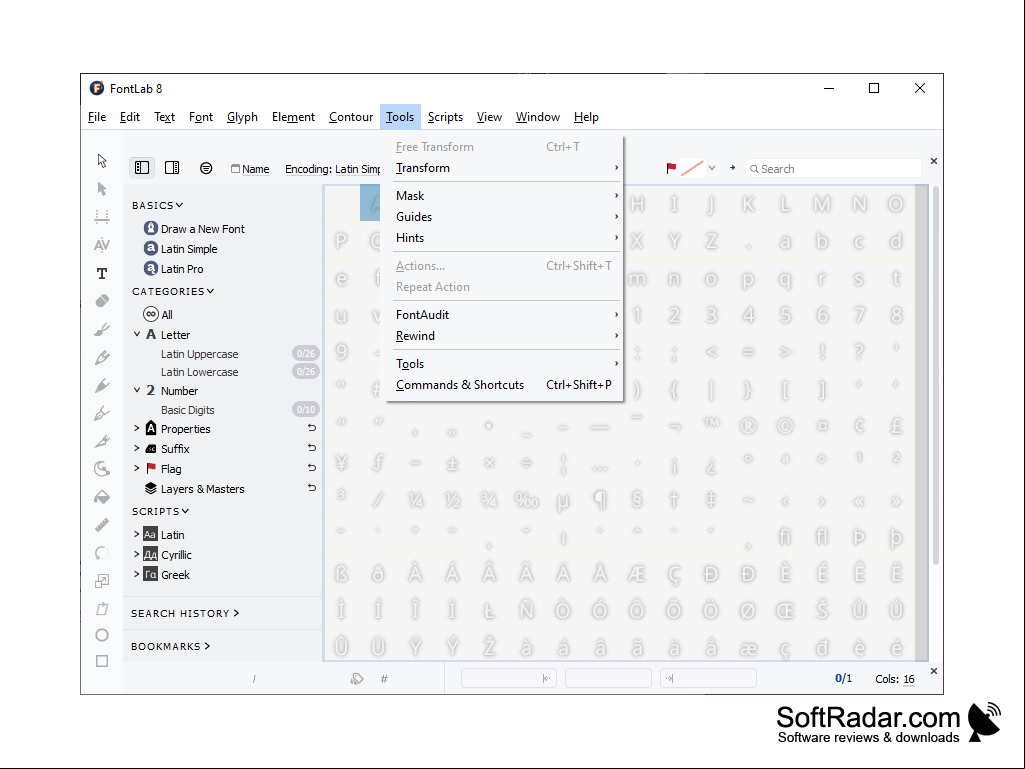1025x769 pixels.
Task: Select the Scale transform tool
Action: pos(102,581)
